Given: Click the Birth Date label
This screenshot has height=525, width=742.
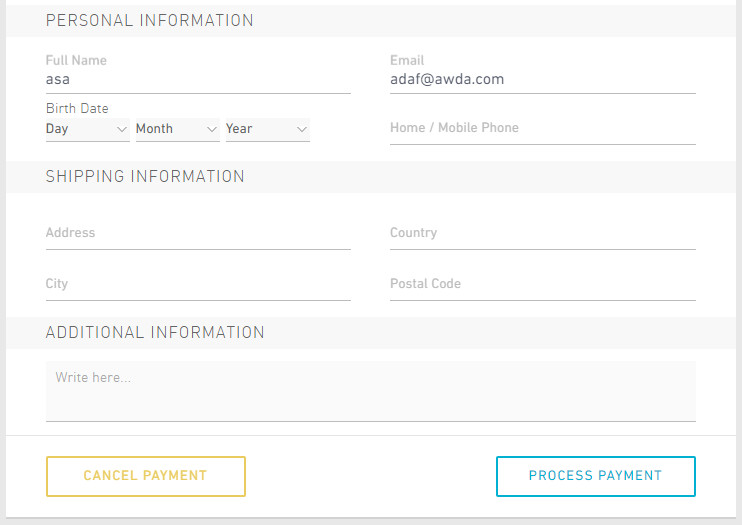Looking at the screenshot, I should pos(77,108).
